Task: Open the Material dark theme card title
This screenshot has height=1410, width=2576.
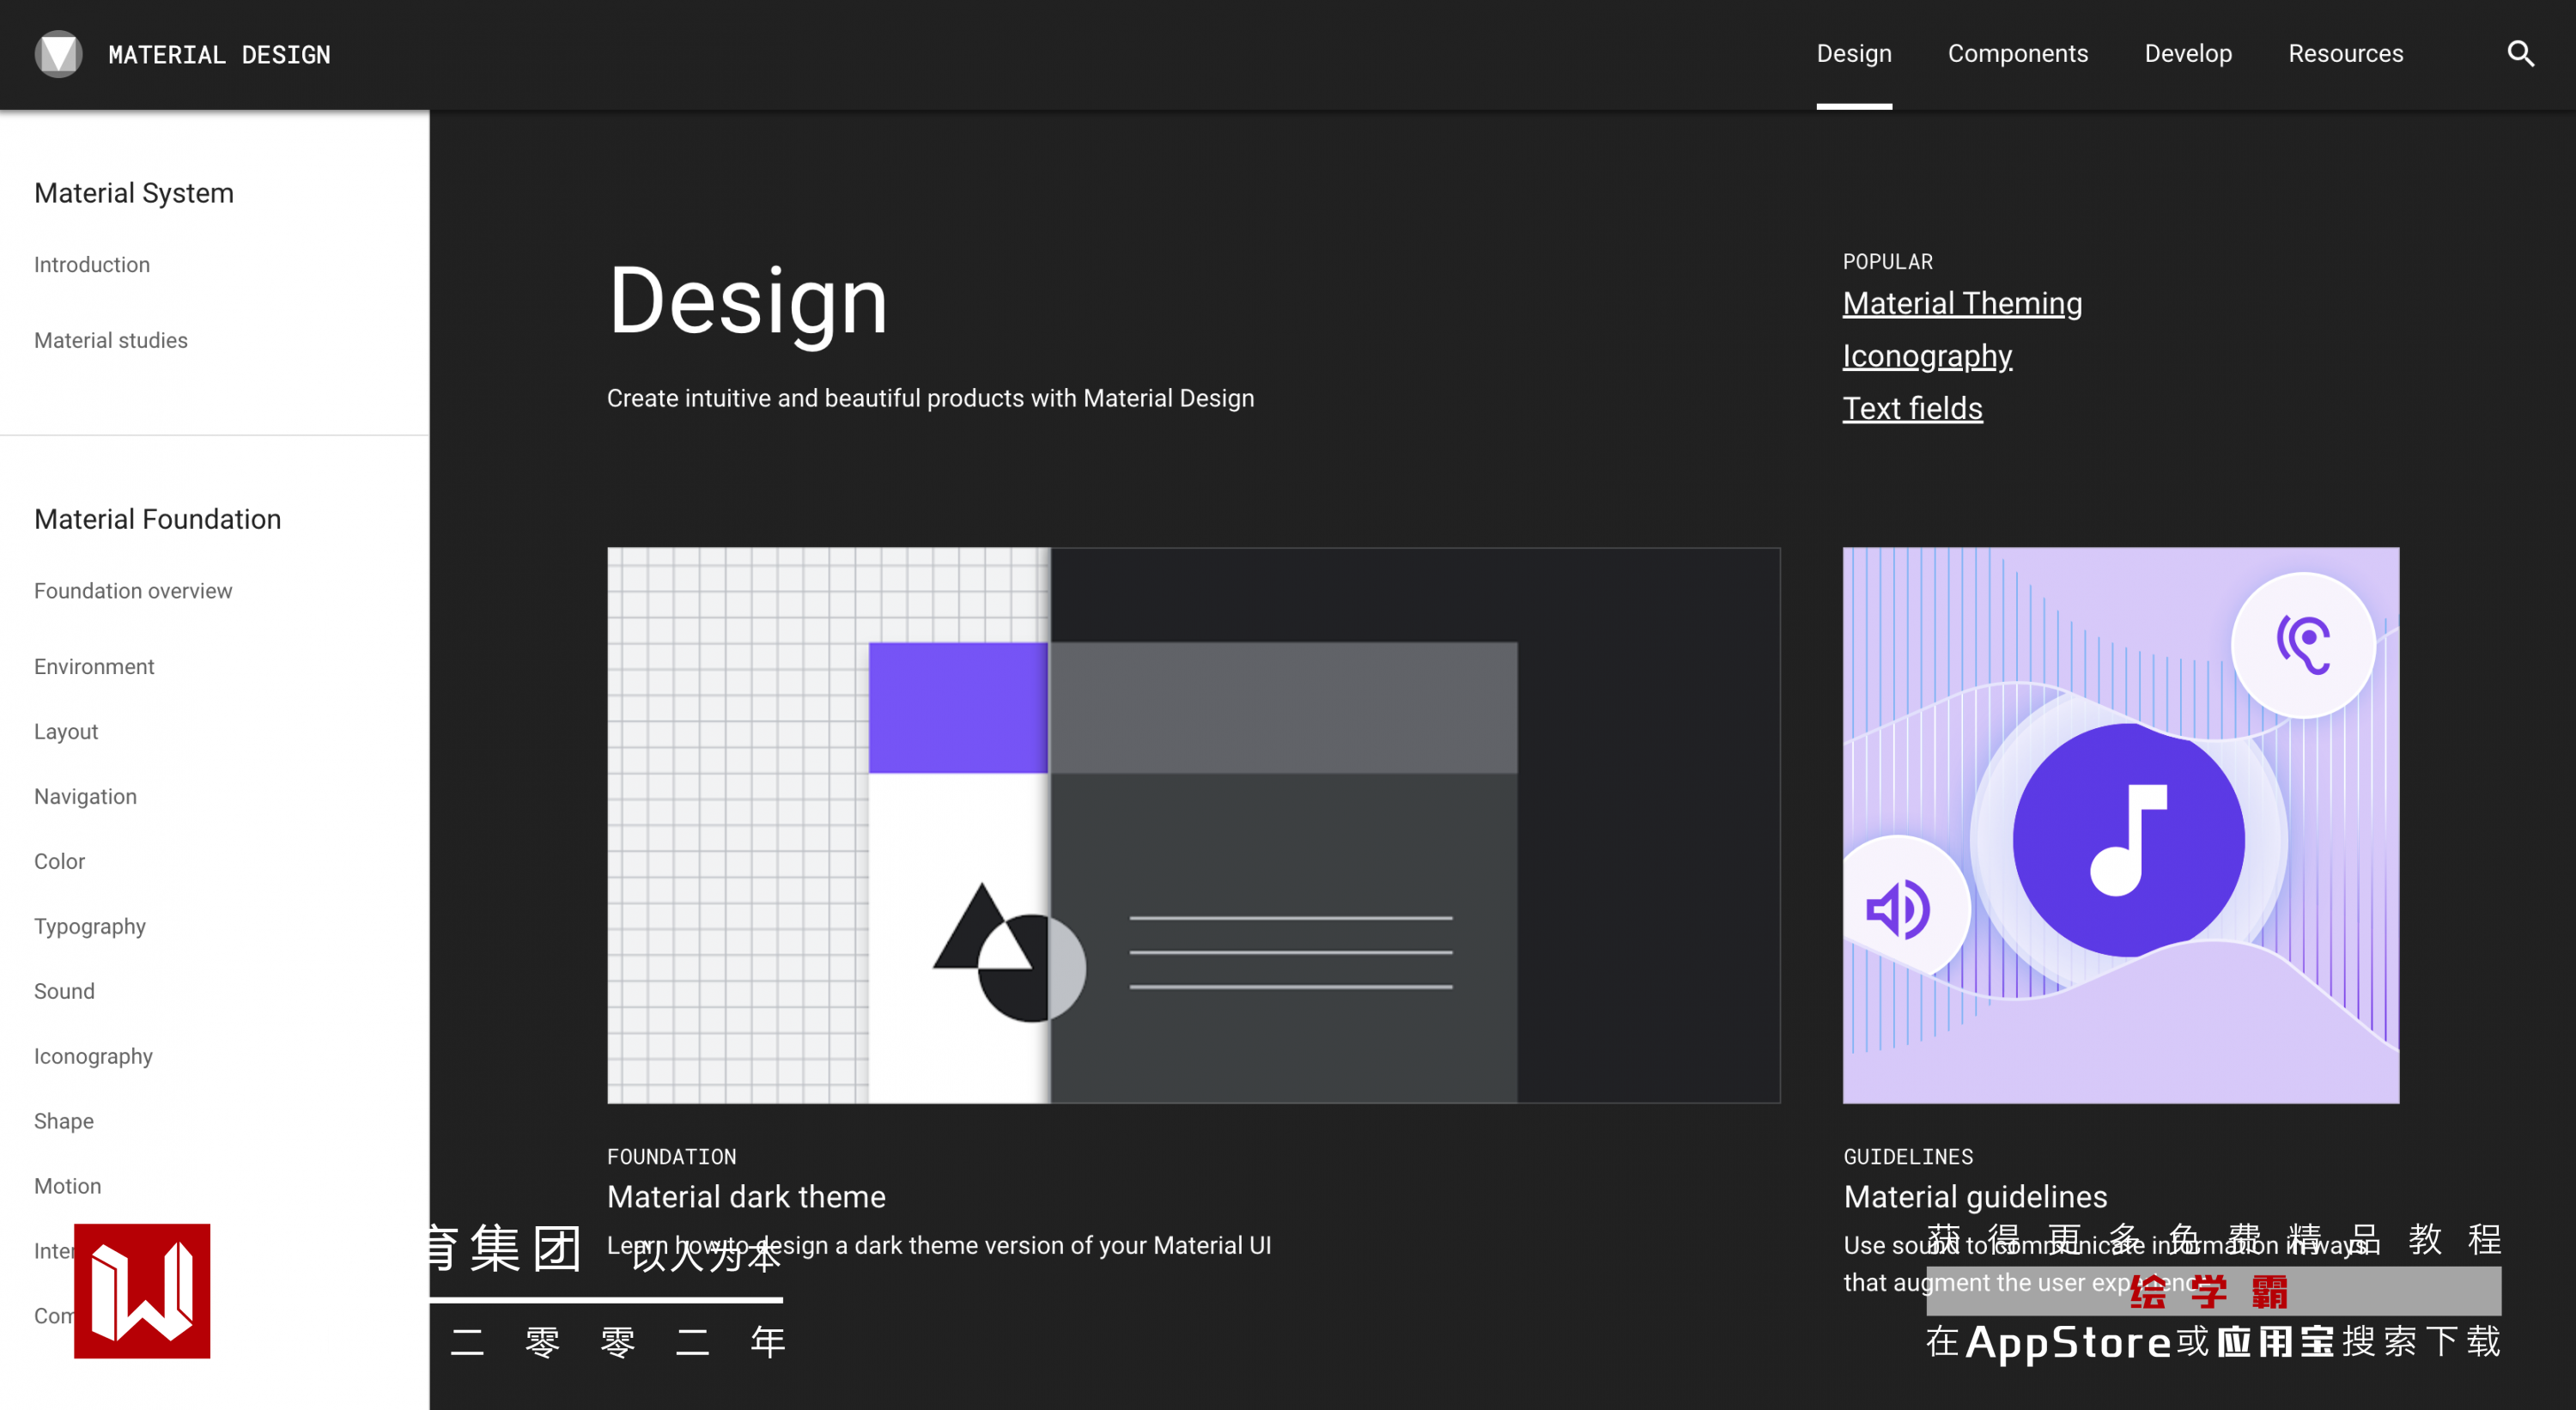Action: point(746,1196)
